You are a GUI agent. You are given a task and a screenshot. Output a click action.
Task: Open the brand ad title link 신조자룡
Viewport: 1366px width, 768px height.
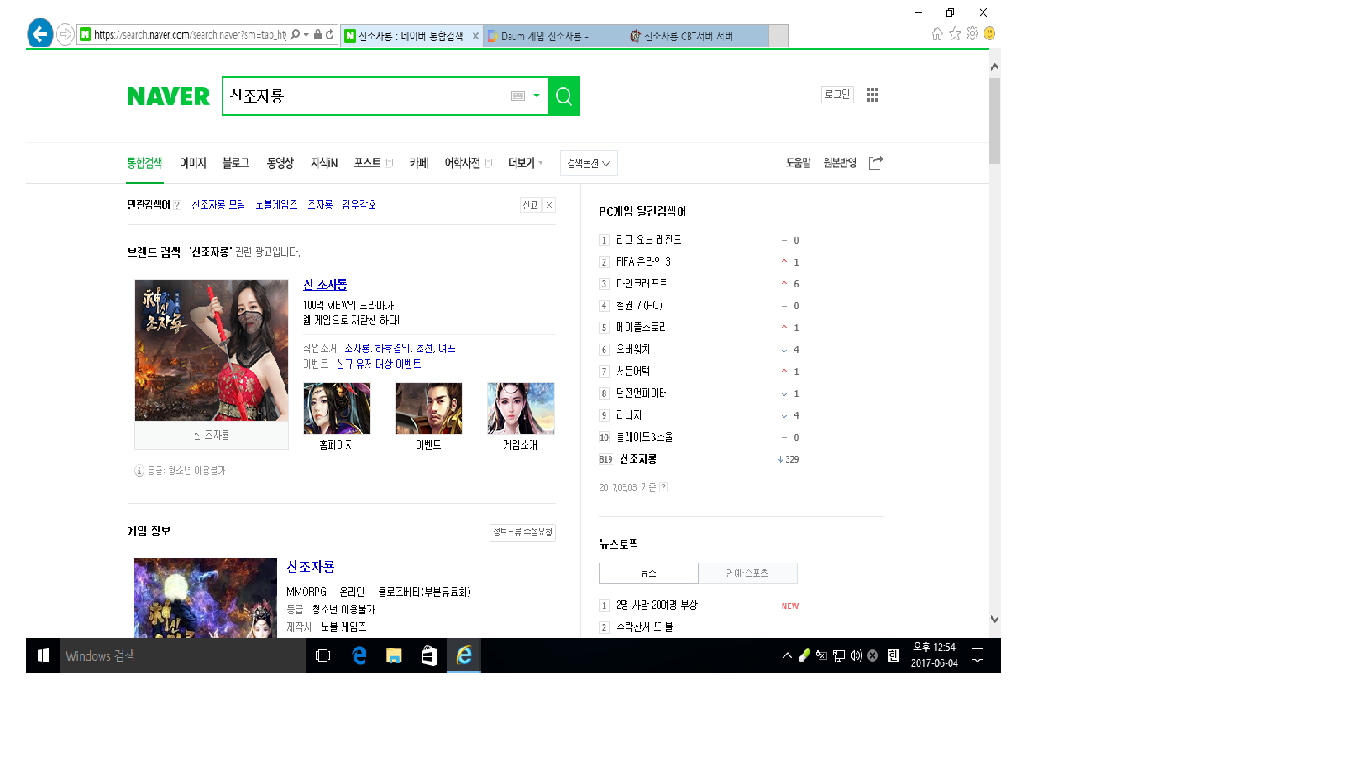[325, 285]
